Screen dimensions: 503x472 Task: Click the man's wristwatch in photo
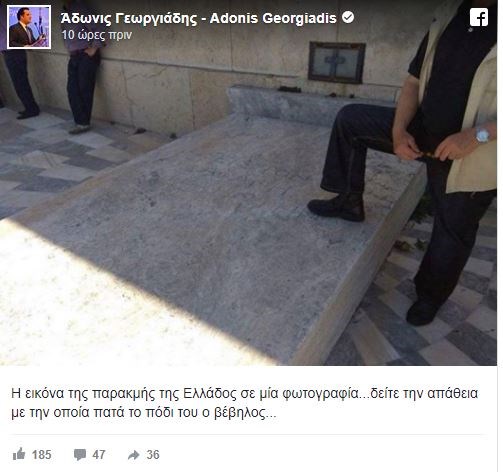click(482, 135)
